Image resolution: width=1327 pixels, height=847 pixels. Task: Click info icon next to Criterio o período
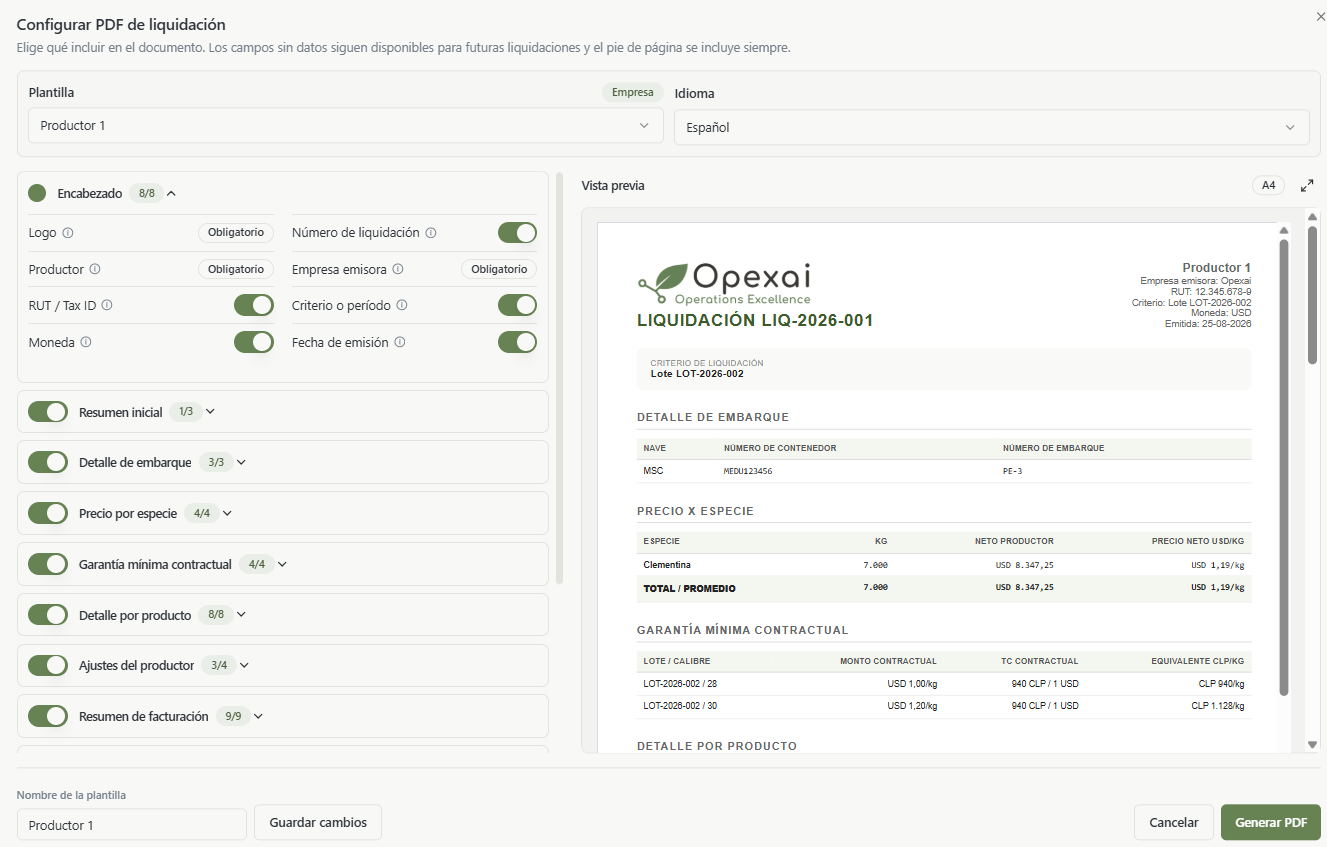tap(401, 306)
